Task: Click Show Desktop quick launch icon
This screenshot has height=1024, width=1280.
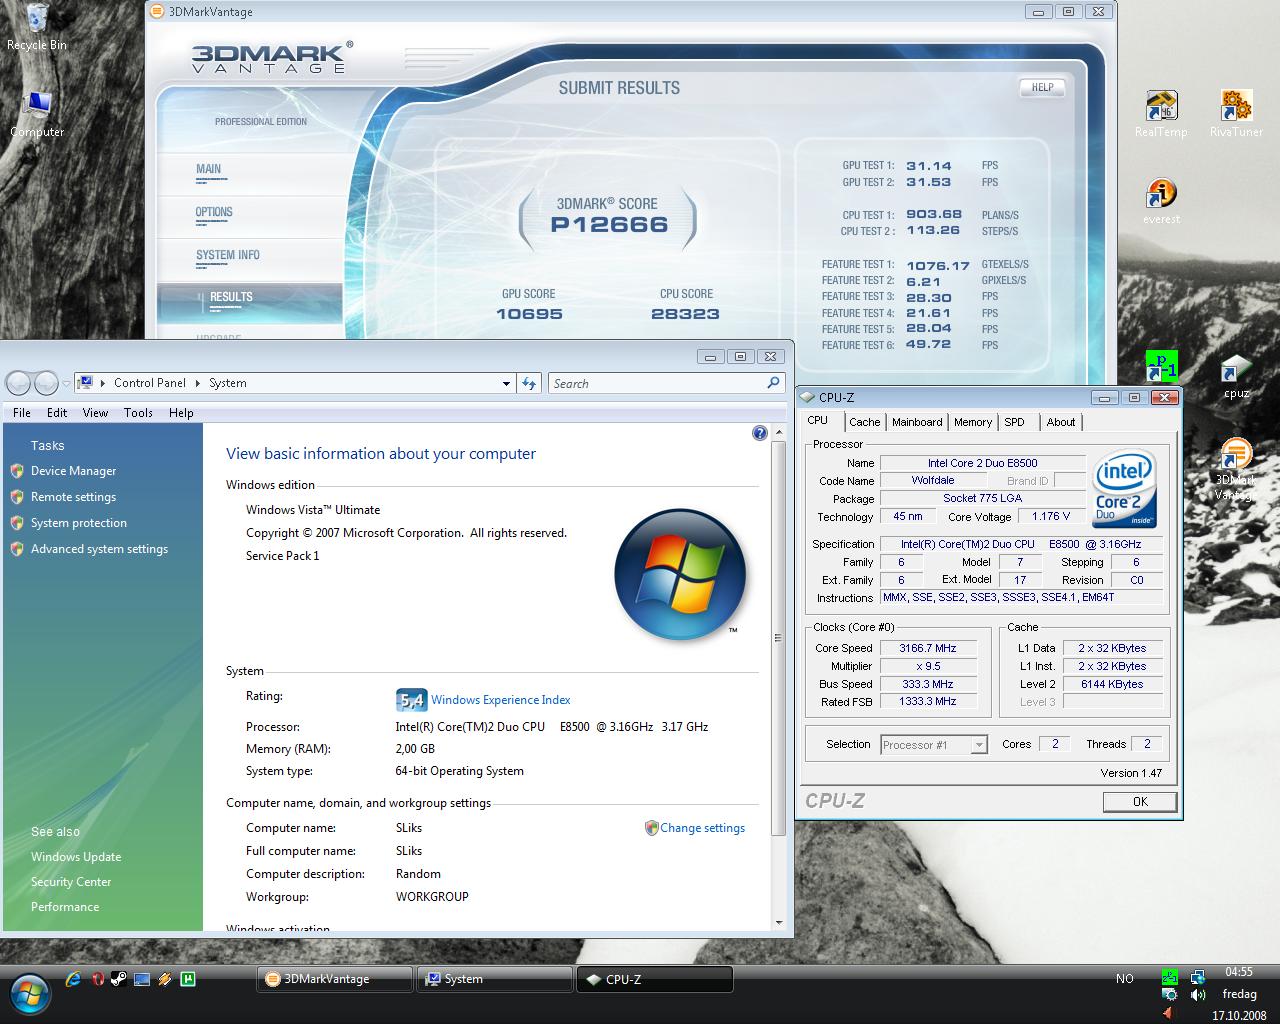Action: [142, 979]
